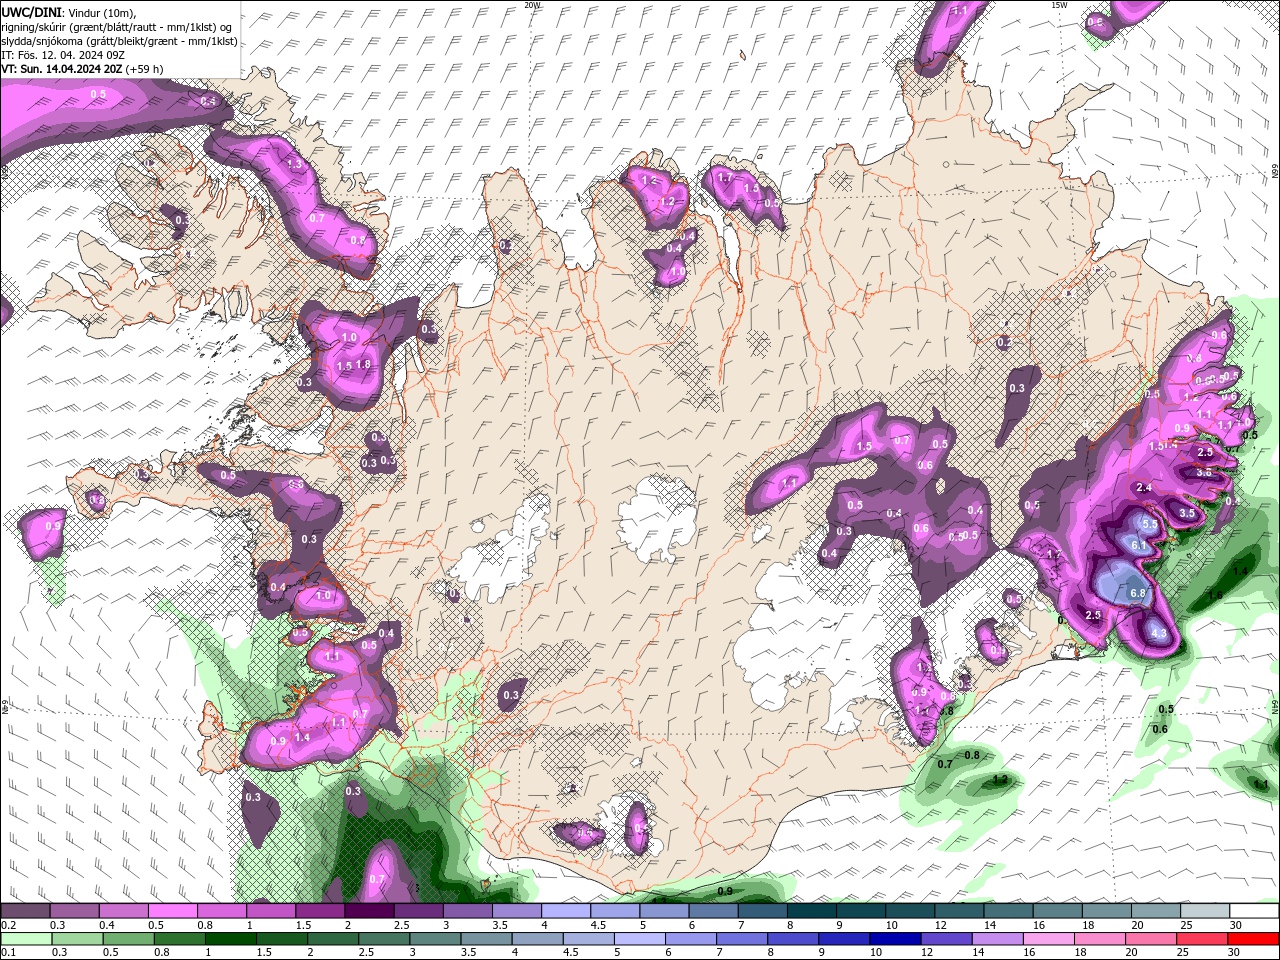Screen dimensions: 1280x960
Task: Click the 5.5 precipitation value on the map
Action: tap(1150, 524)
